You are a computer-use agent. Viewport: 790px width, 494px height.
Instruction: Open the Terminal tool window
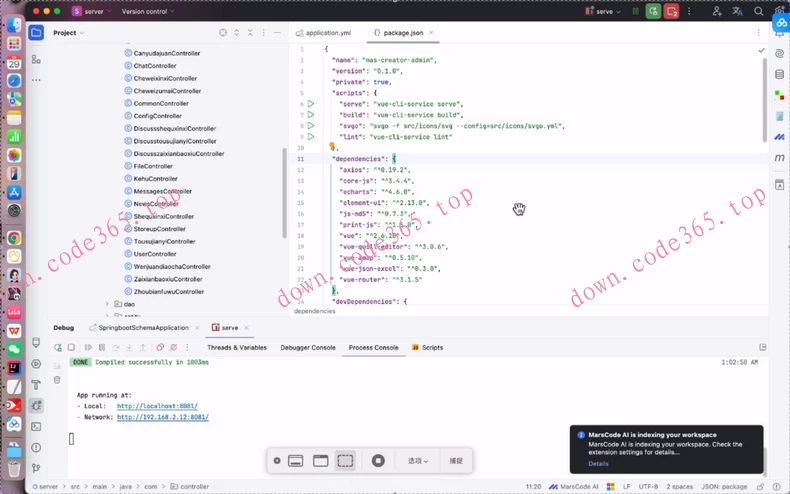pyautogui.click(x=36, y=426)
